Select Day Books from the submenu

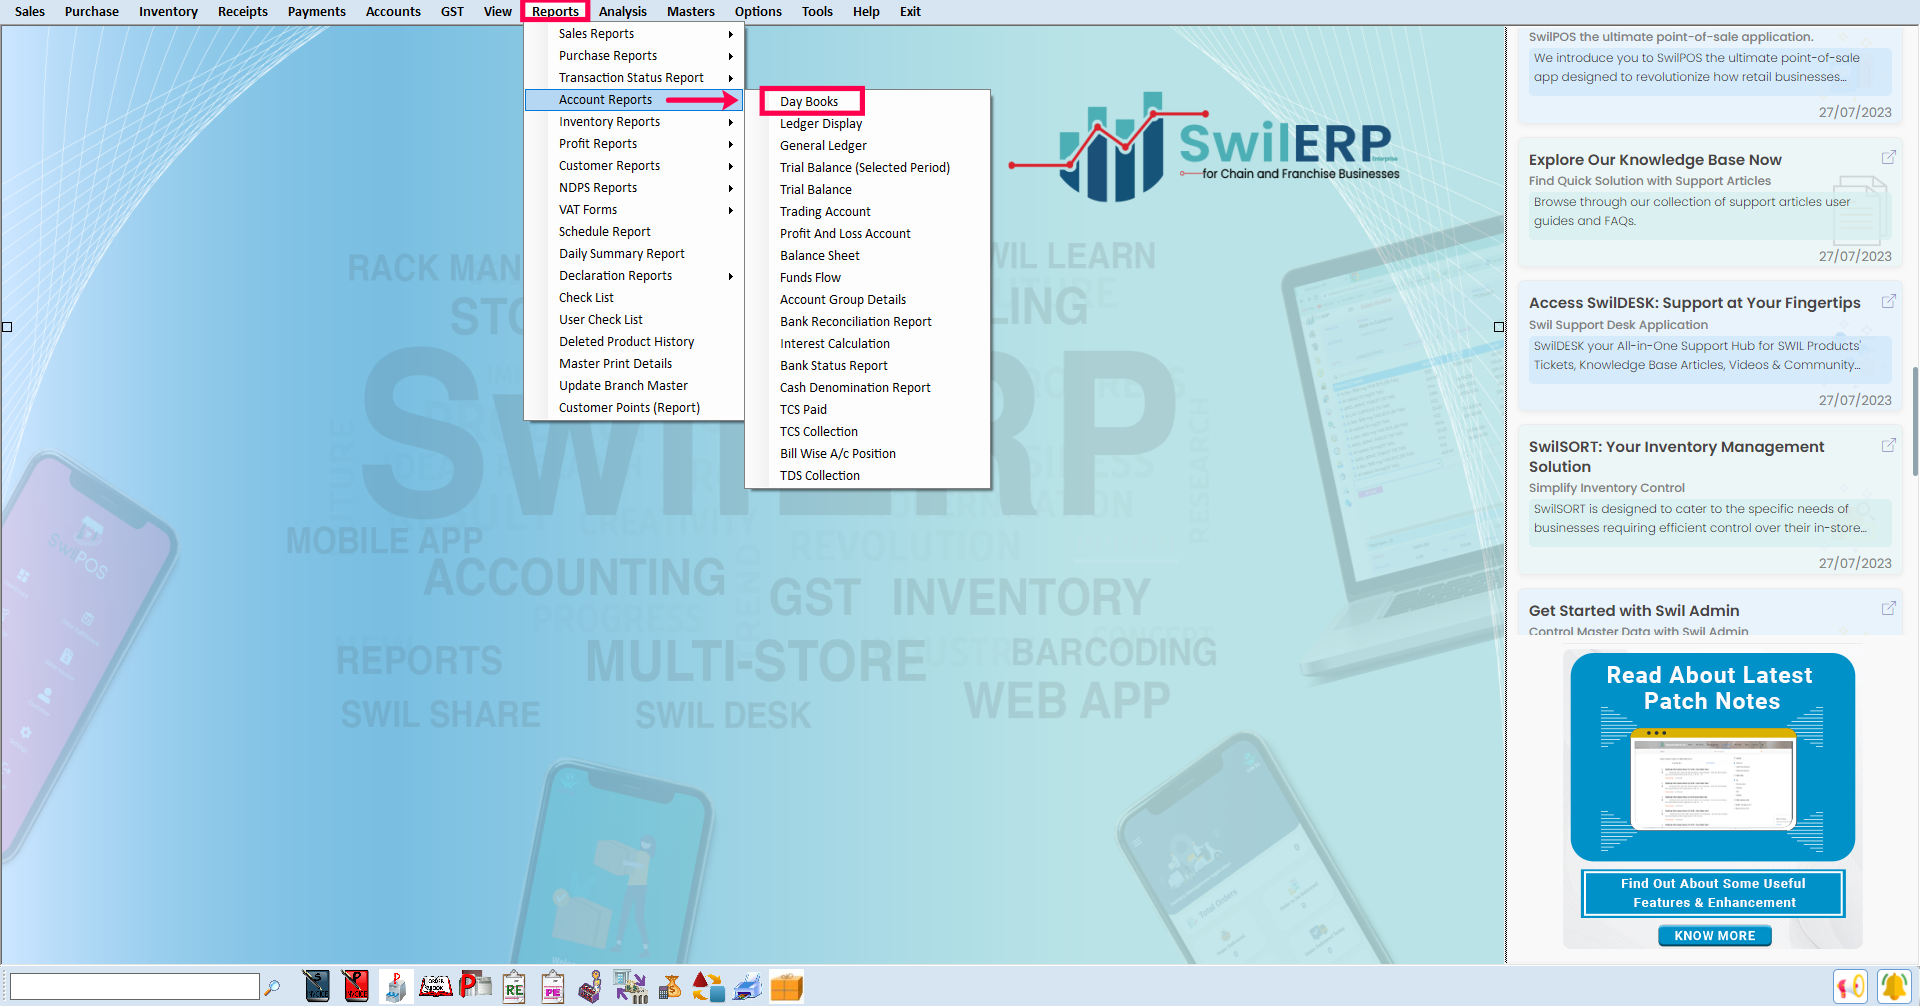pos(810,102)
